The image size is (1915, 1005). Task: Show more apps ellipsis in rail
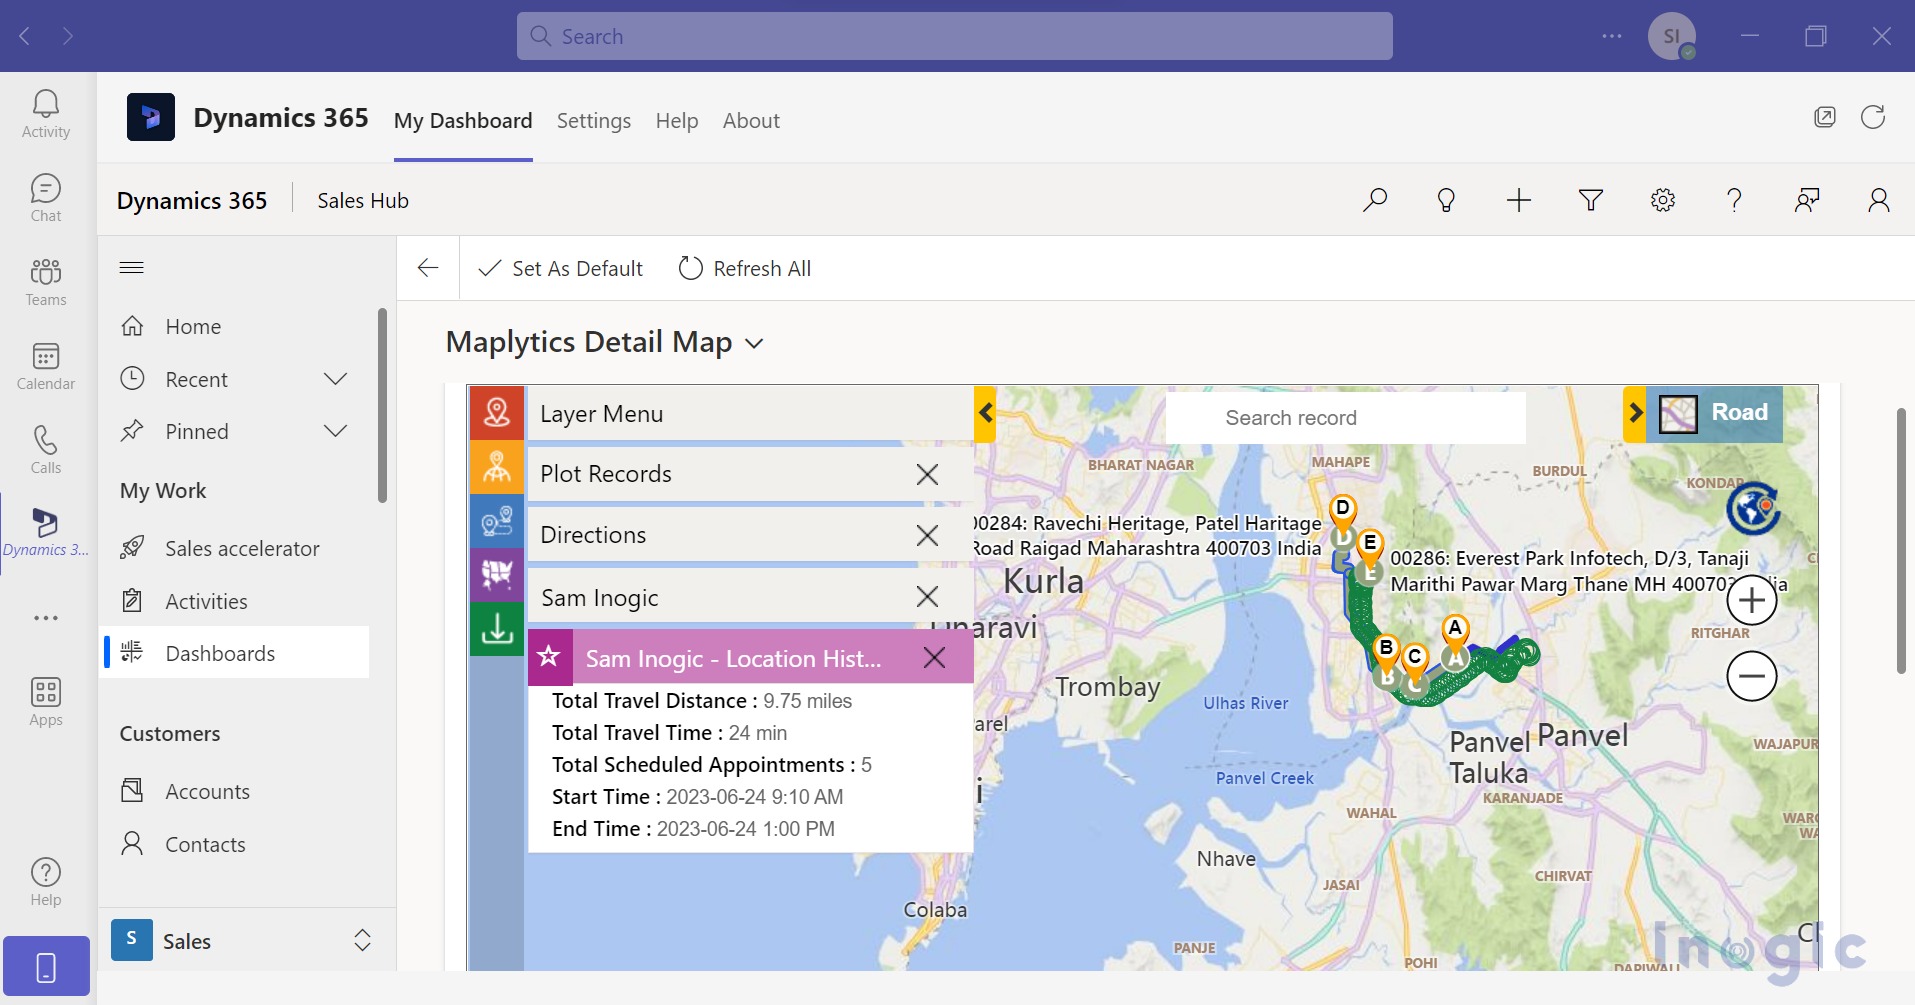point(46,618)
